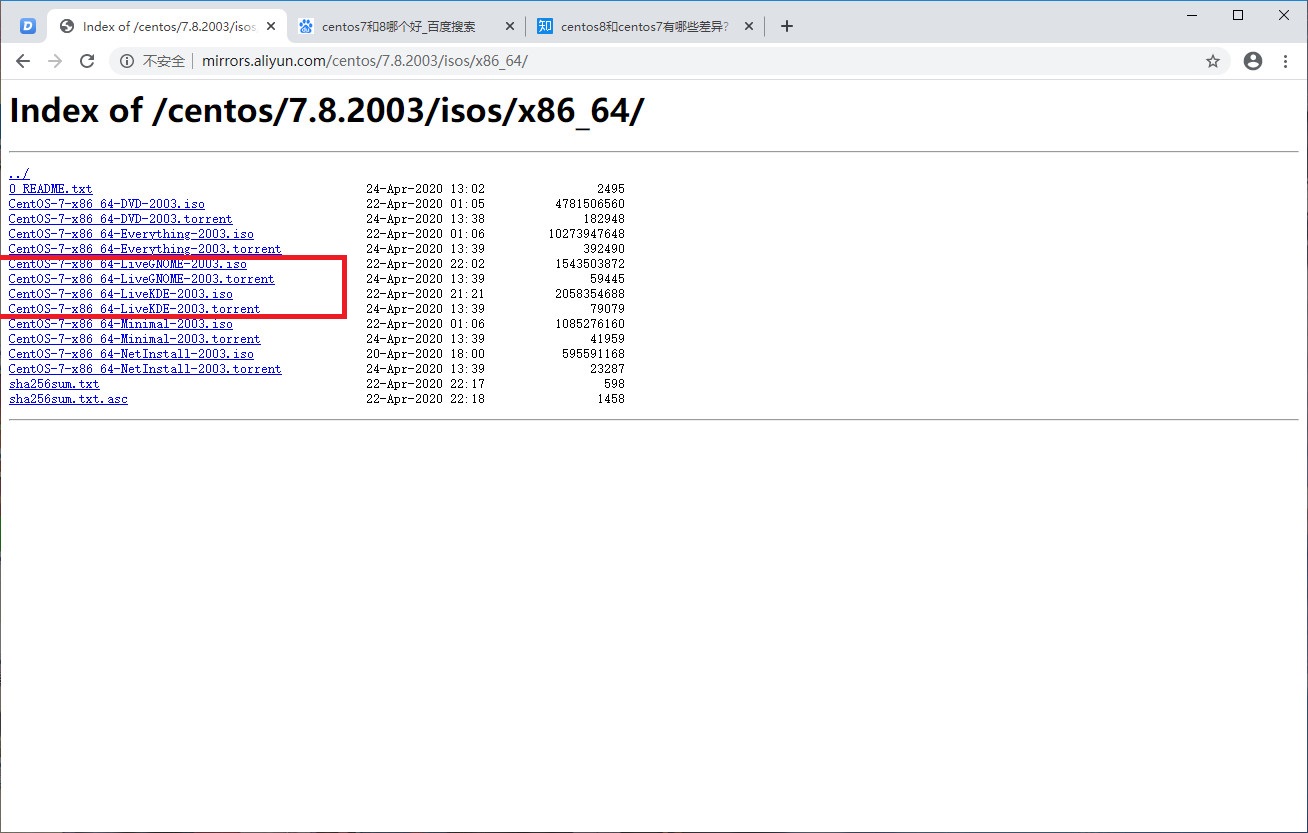Screen dimensions: 1308x833
Task: Click date 20-Apr-2020 18:00
Action: pos(425,354)
